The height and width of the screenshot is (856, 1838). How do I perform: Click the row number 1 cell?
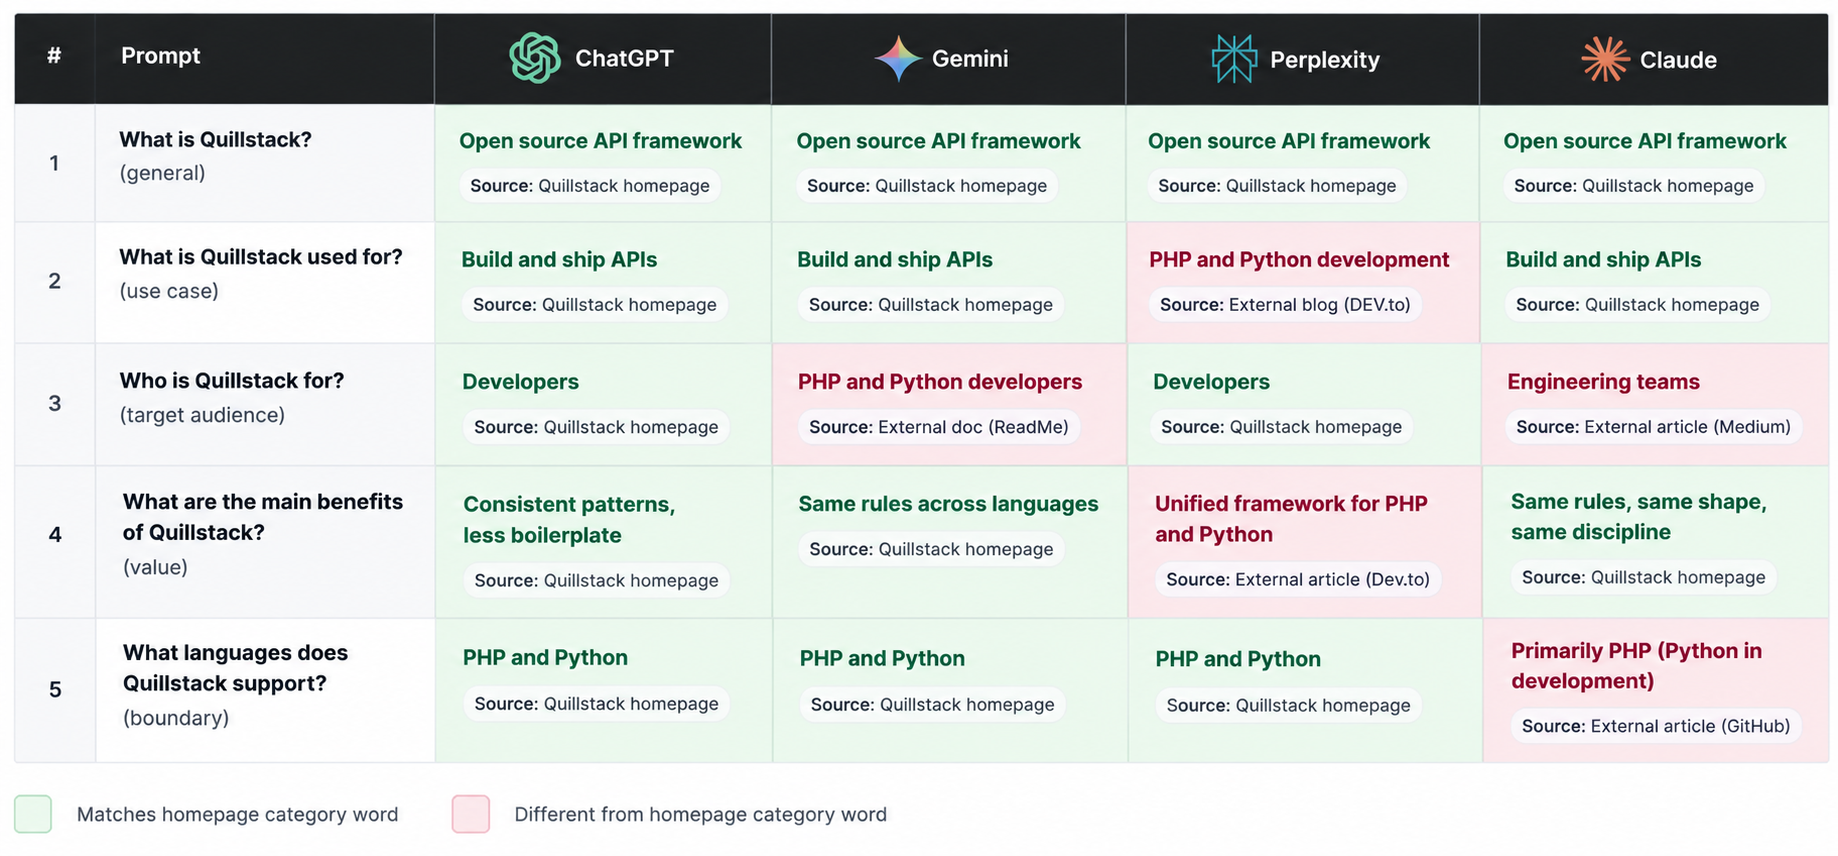click(55, 163)
